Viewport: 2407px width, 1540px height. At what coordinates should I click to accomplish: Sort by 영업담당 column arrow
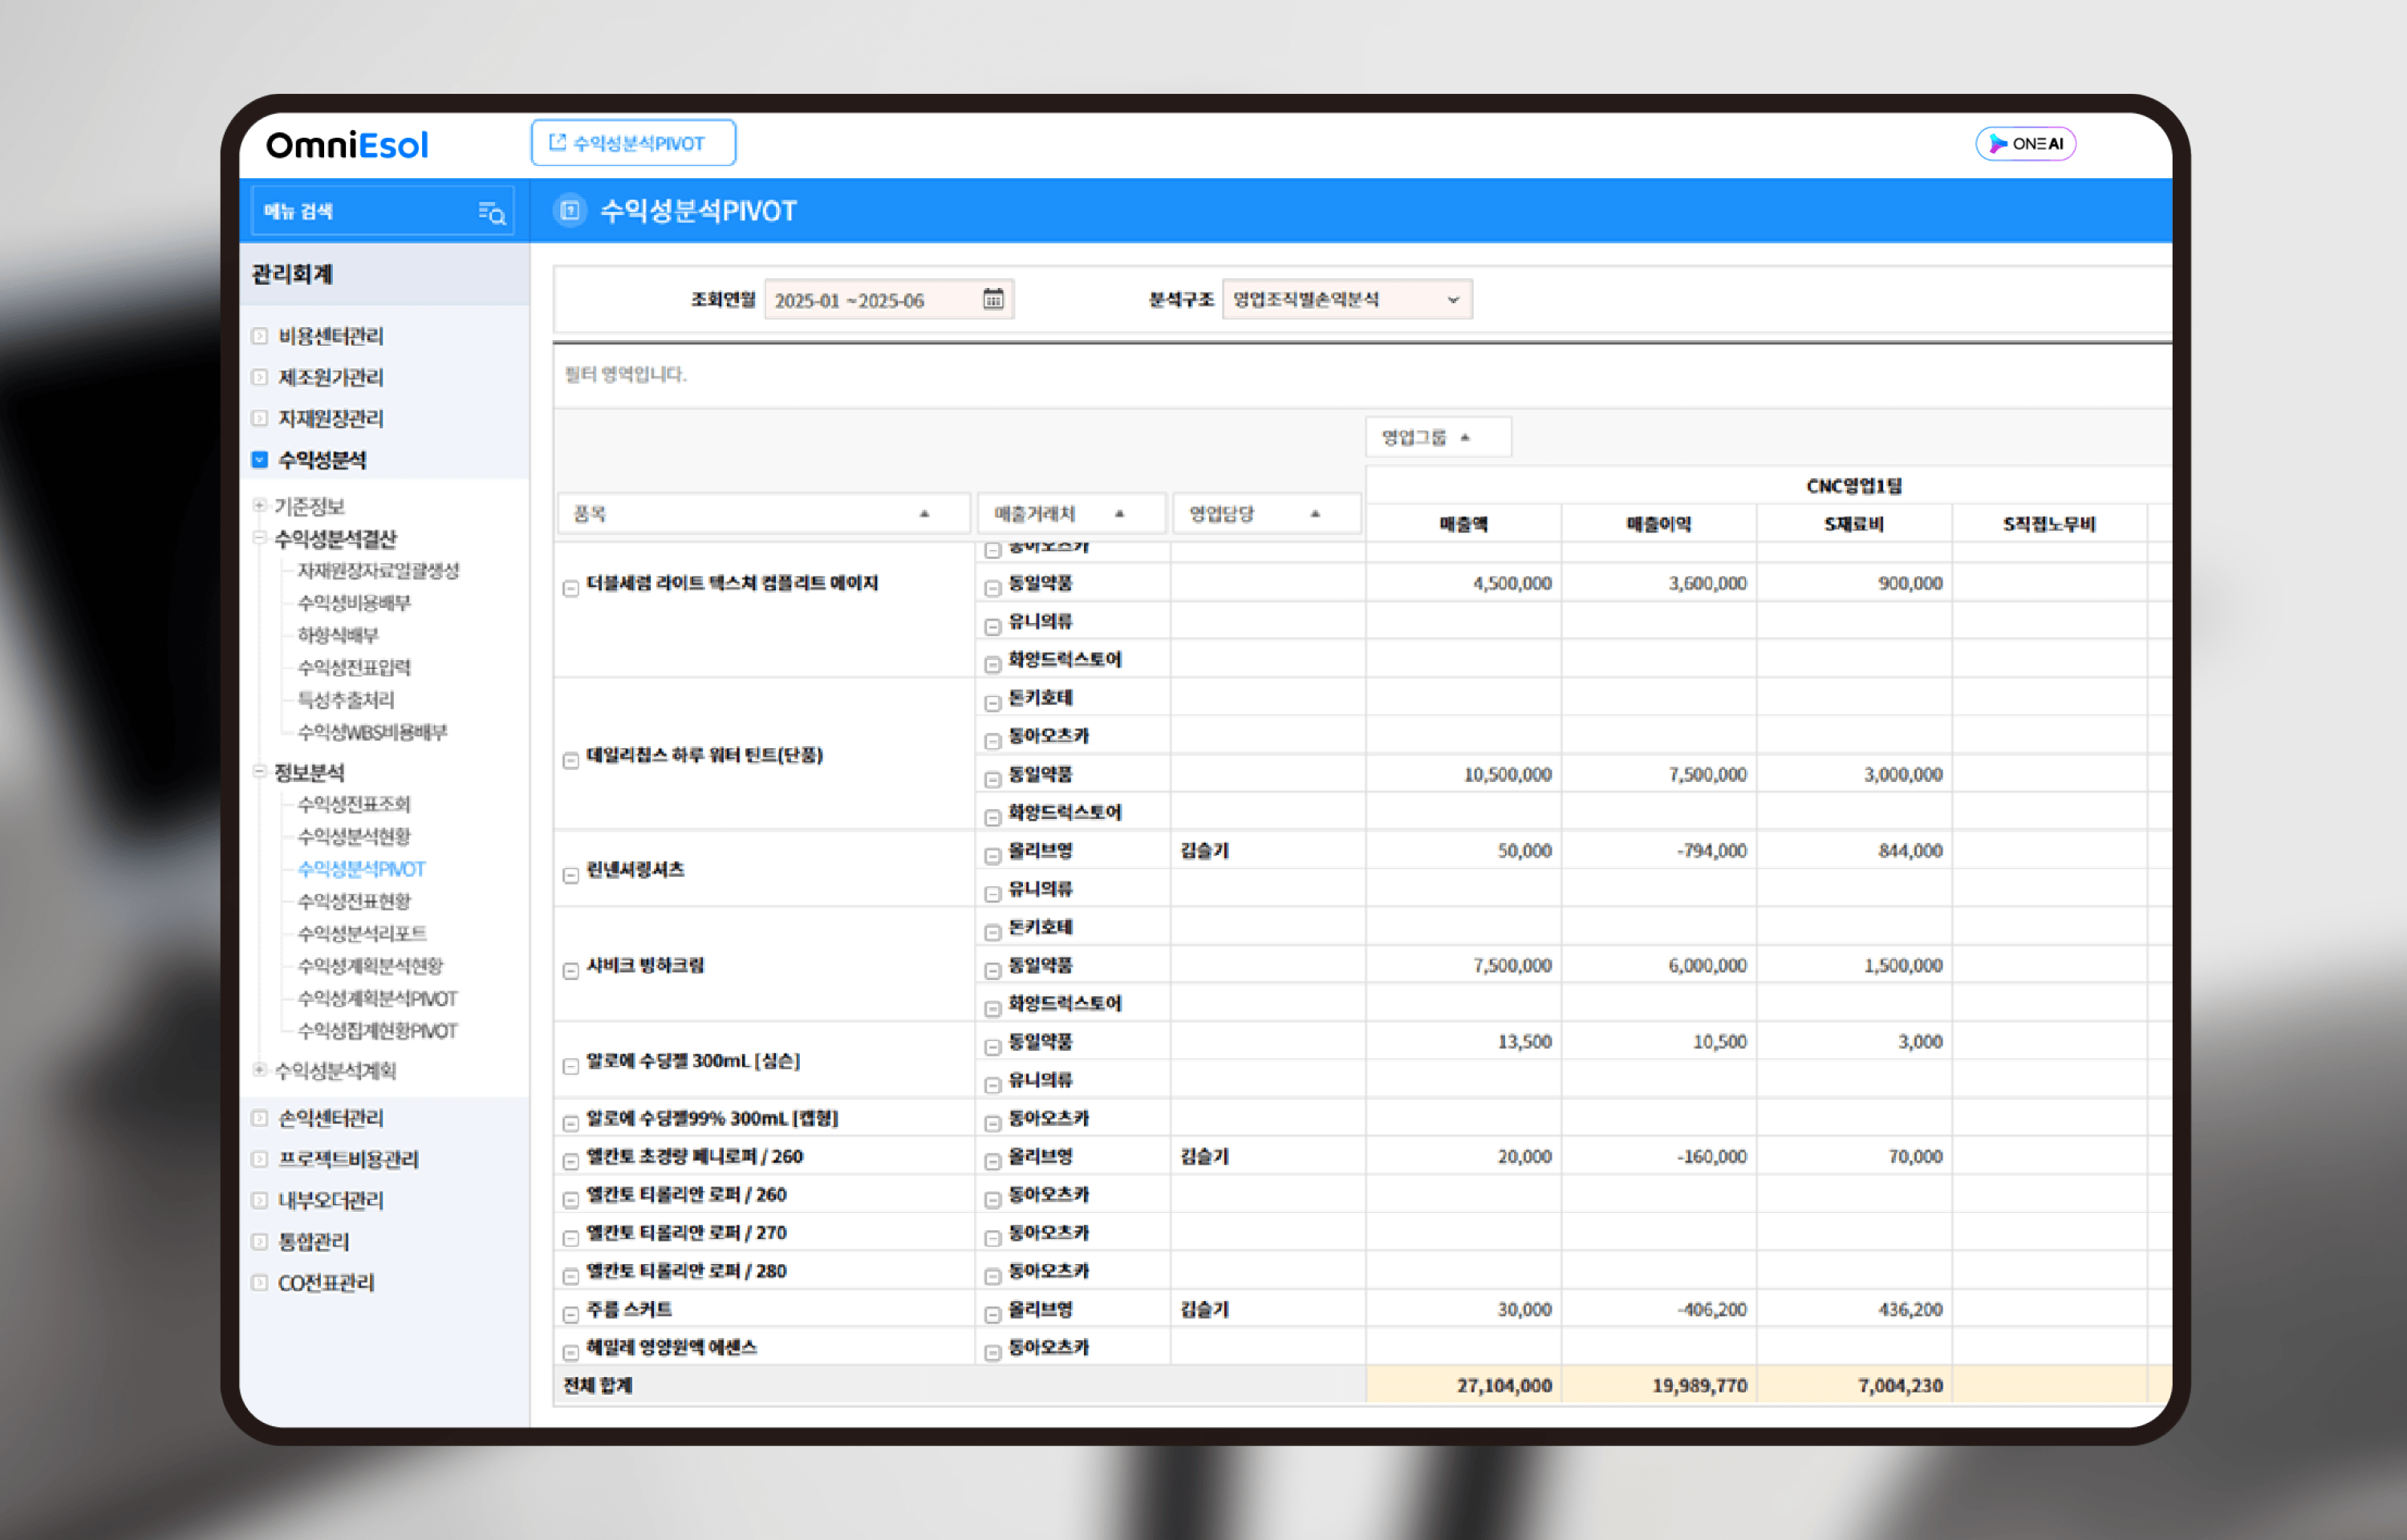(x=1315, y=514)
